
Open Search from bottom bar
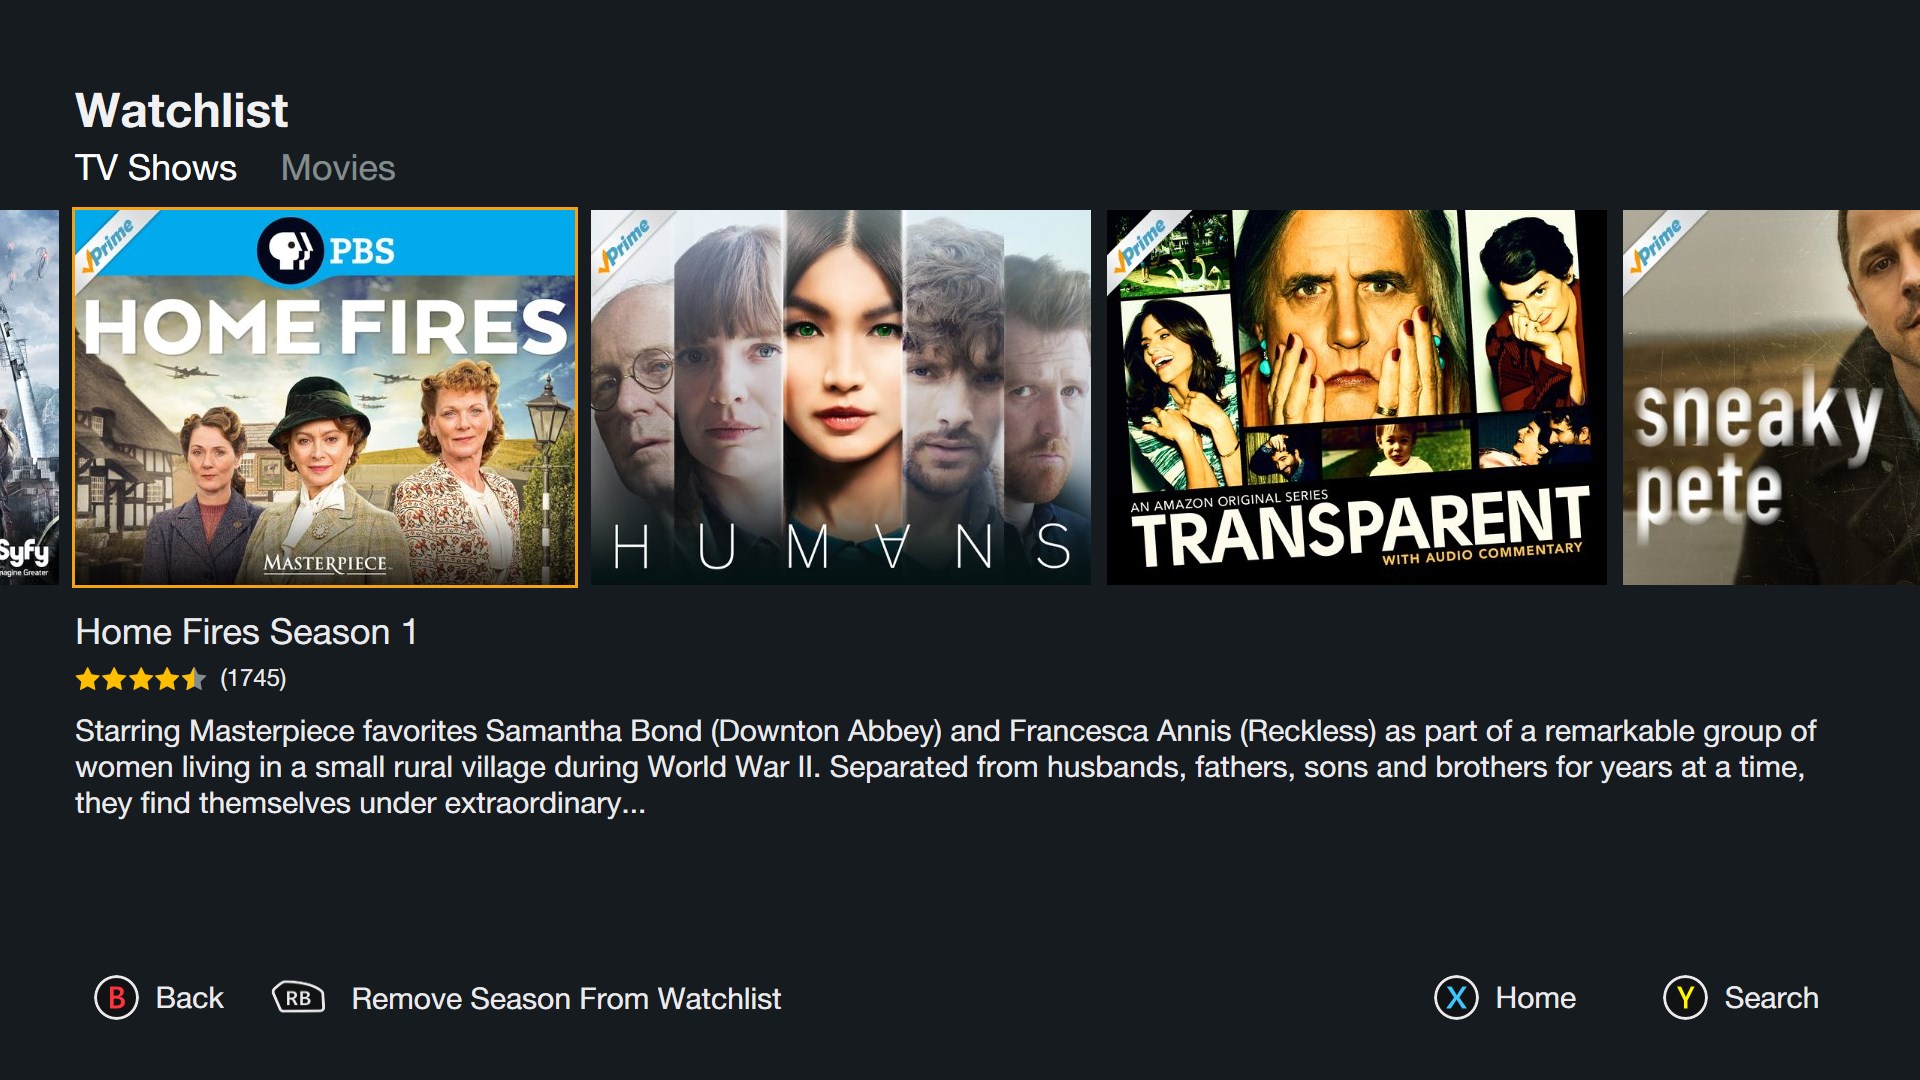coord(1771,998)
